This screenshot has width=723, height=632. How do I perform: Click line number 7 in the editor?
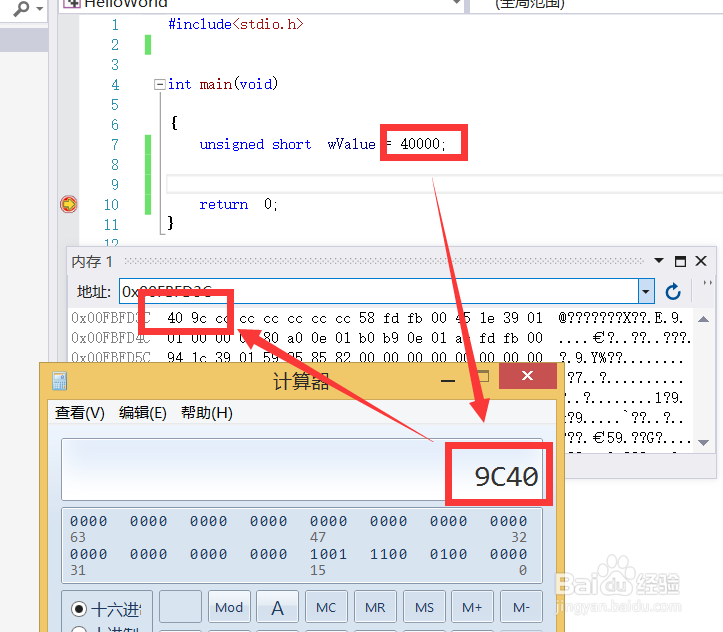click(115, 145)
